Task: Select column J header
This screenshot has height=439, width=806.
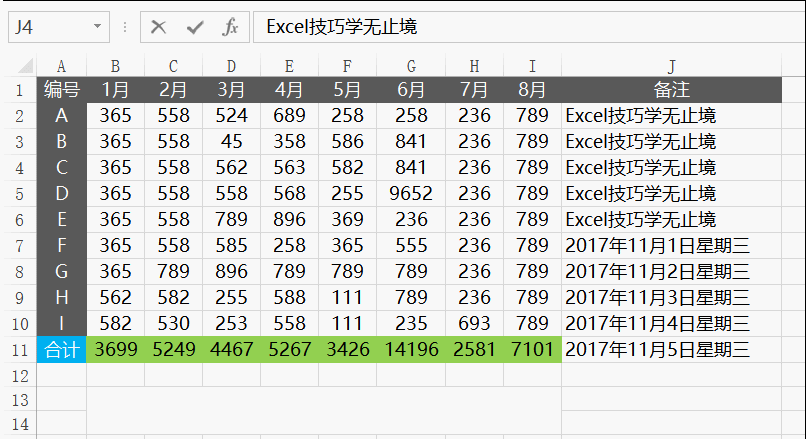Action: click(671, 66)
